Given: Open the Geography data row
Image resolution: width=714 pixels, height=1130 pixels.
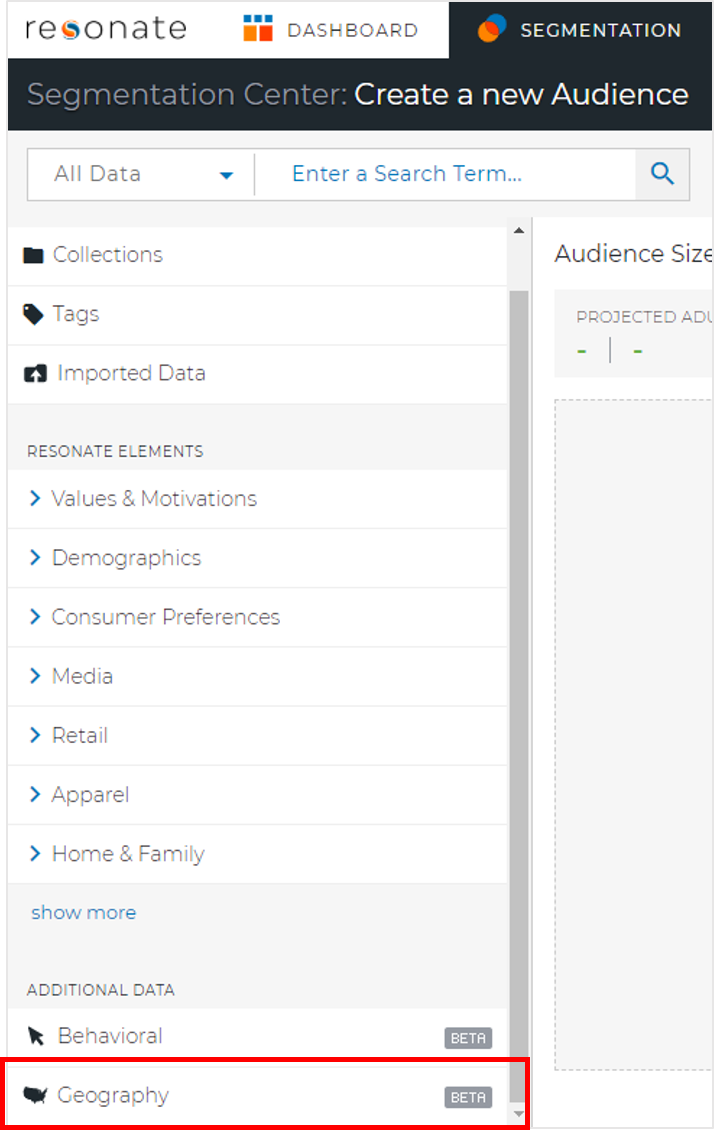Looking at the screenshot, I should point(257,1095).
